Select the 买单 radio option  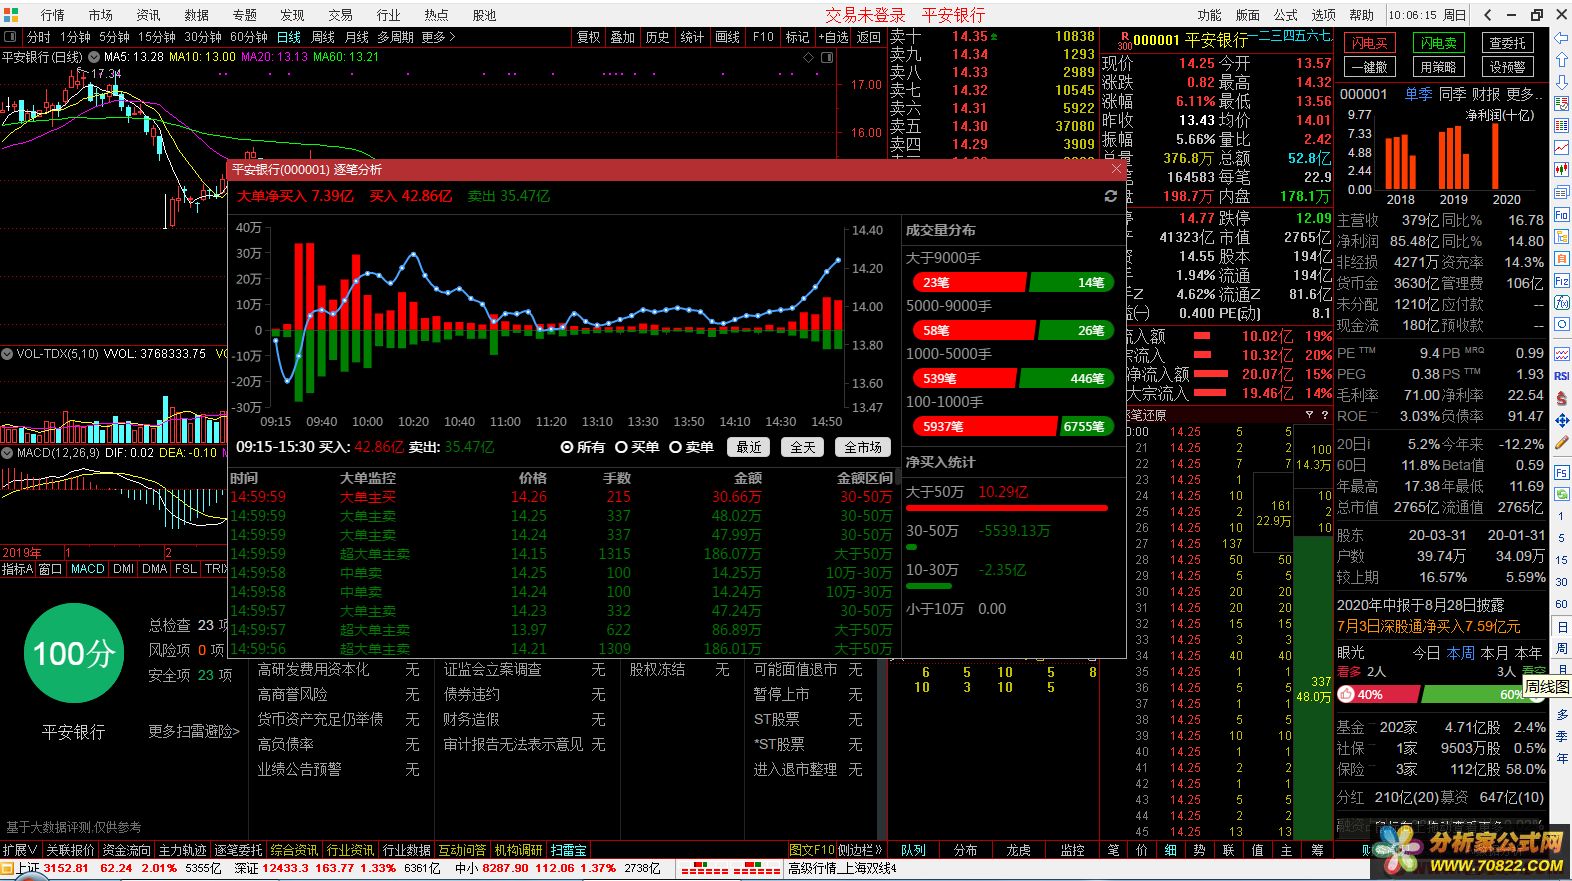click(637, 447)
